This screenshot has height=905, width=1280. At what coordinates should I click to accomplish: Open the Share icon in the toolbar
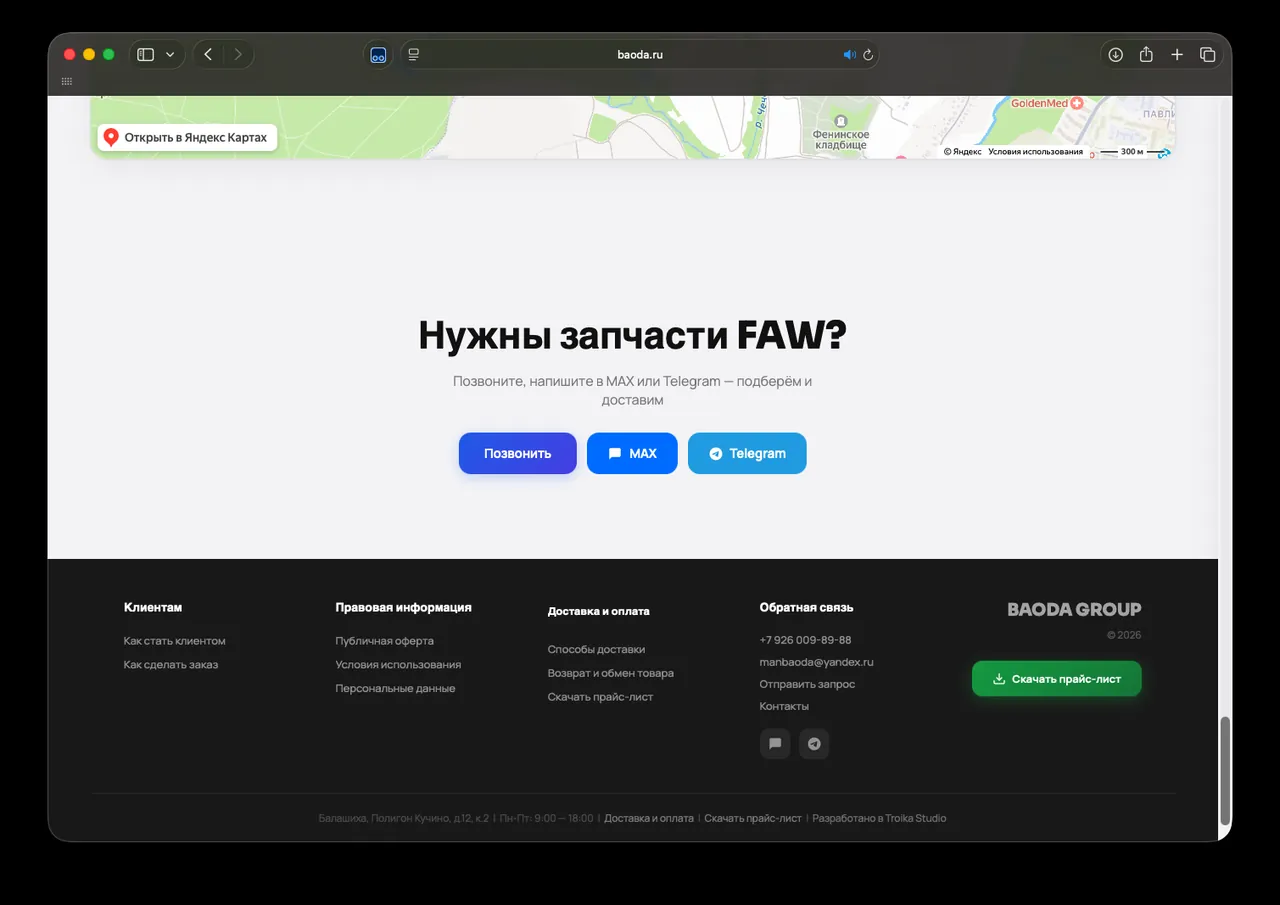coord(1146,54)
